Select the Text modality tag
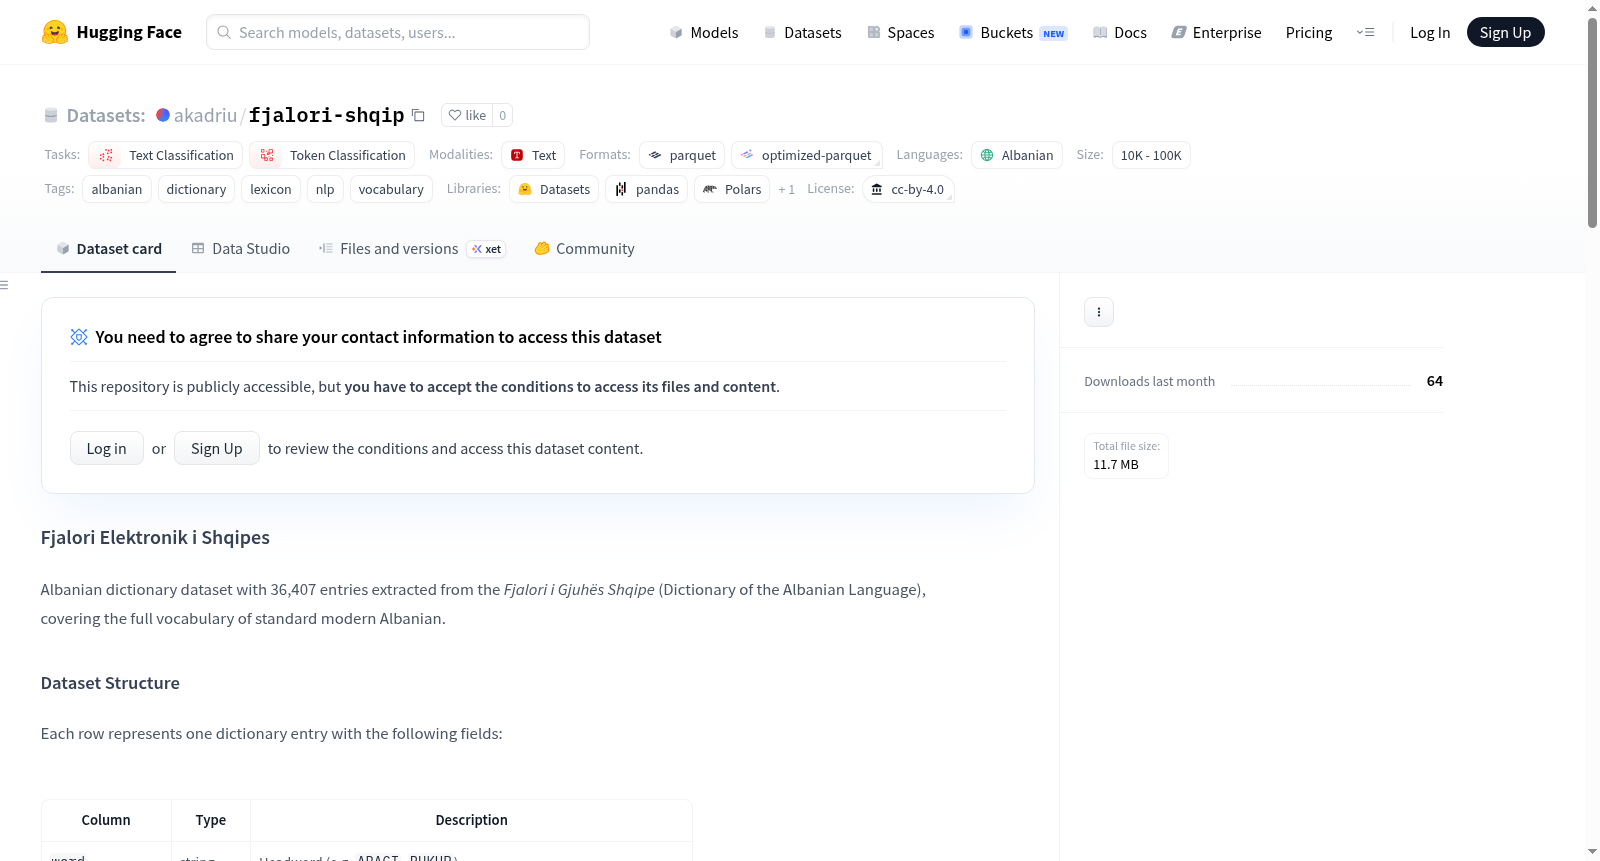Viewport: 1600px width, 861px height. coord(533,155)
